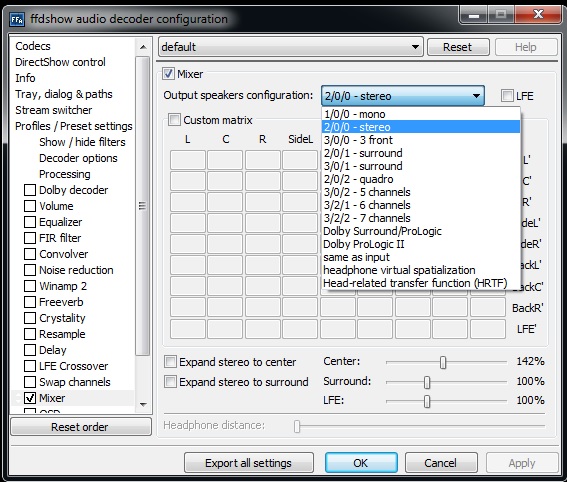Open the Codecs page
The image size is (567, 482).
click(x=33, y=46)
